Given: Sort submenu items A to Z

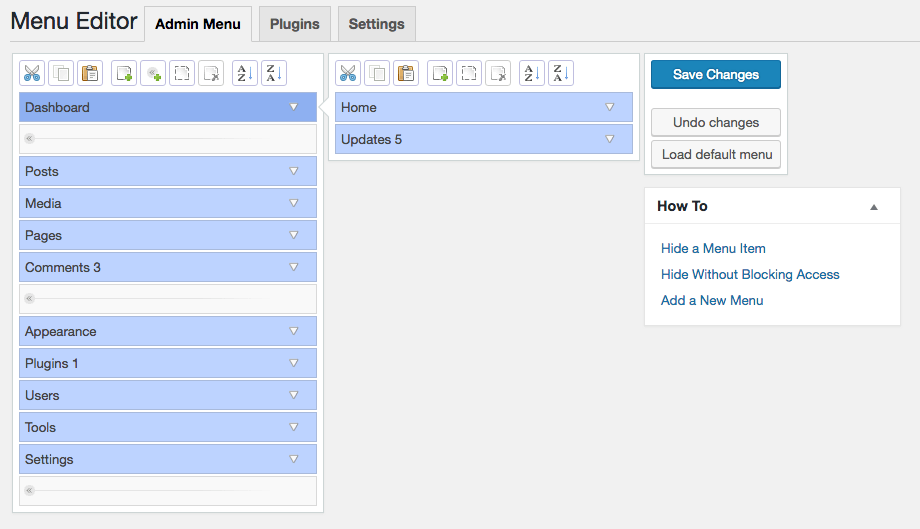Looking at the screenshot, I should (x=532, y=73).
